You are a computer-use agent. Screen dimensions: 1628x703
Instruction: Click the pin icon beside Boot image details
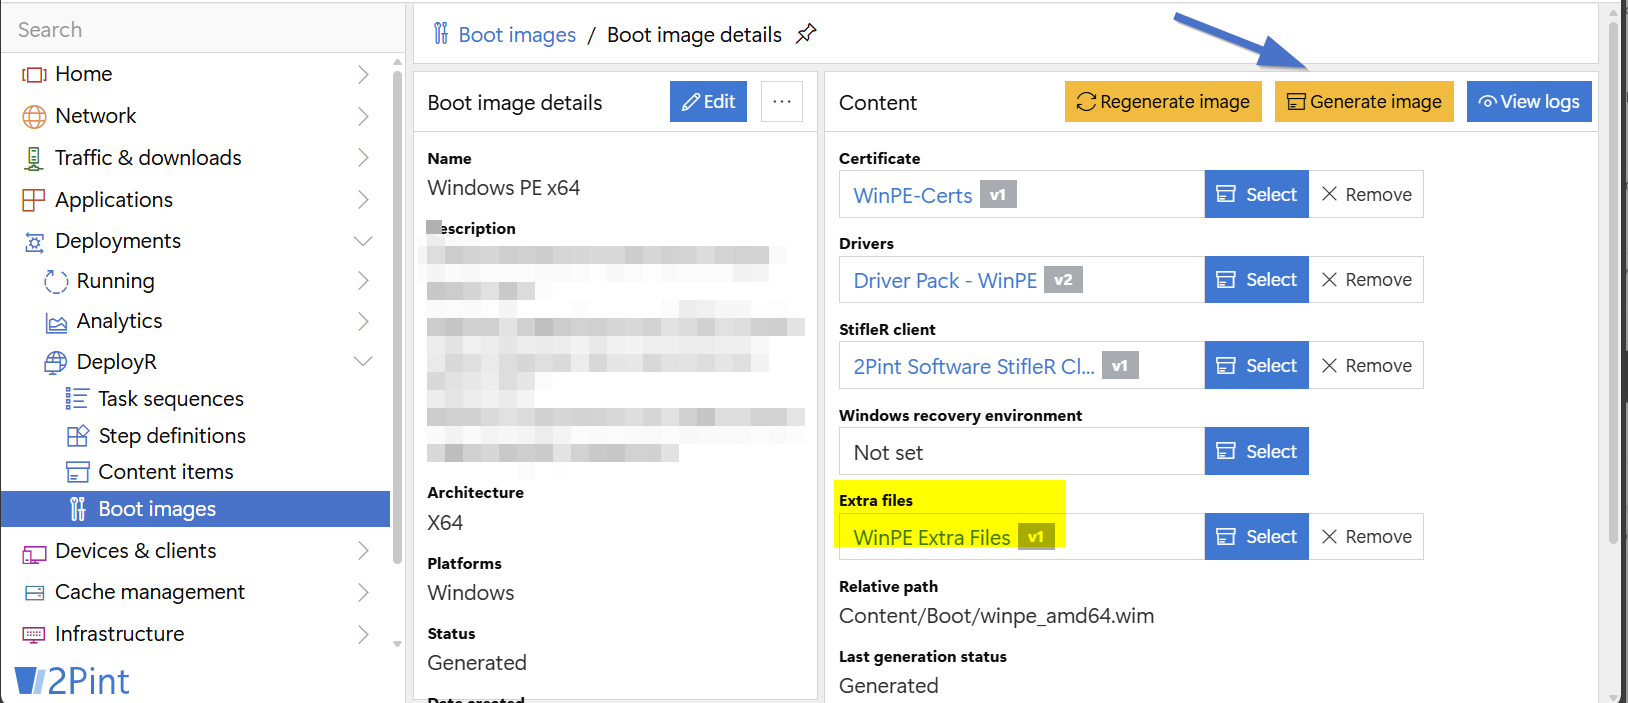[805, 34]
